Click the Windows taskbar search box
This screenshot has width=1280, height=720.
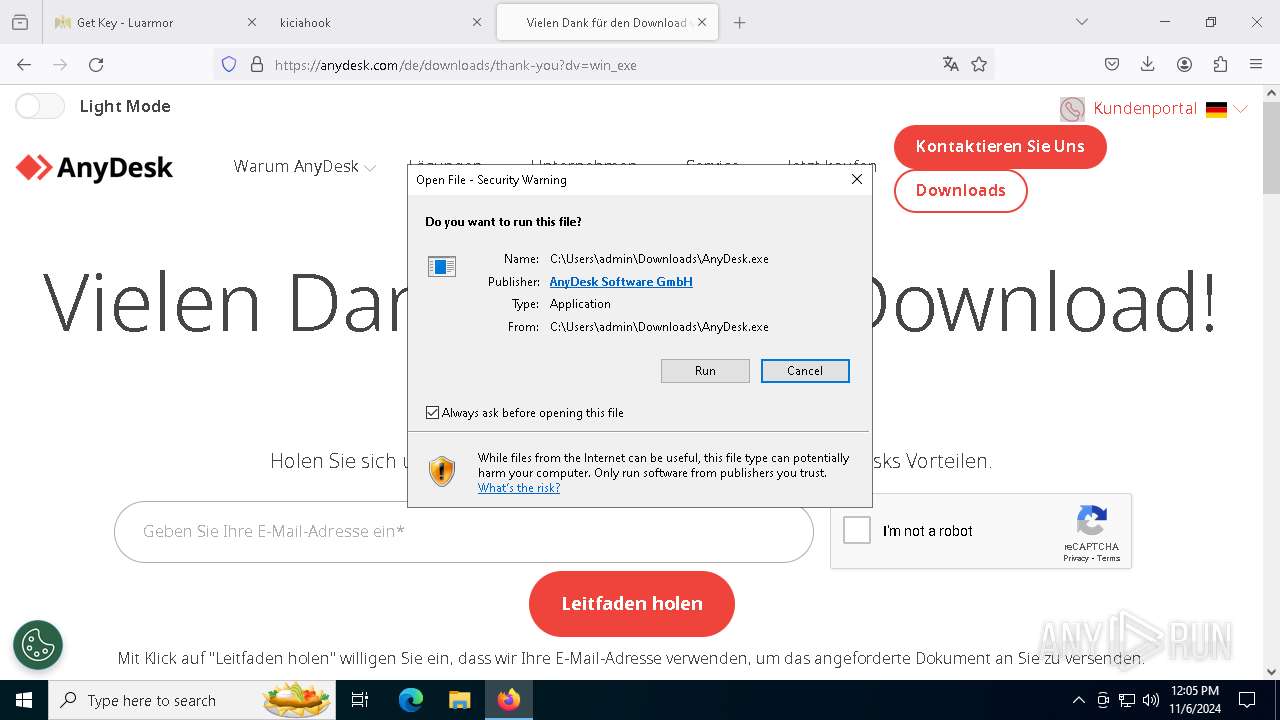[x=190, y=700]
